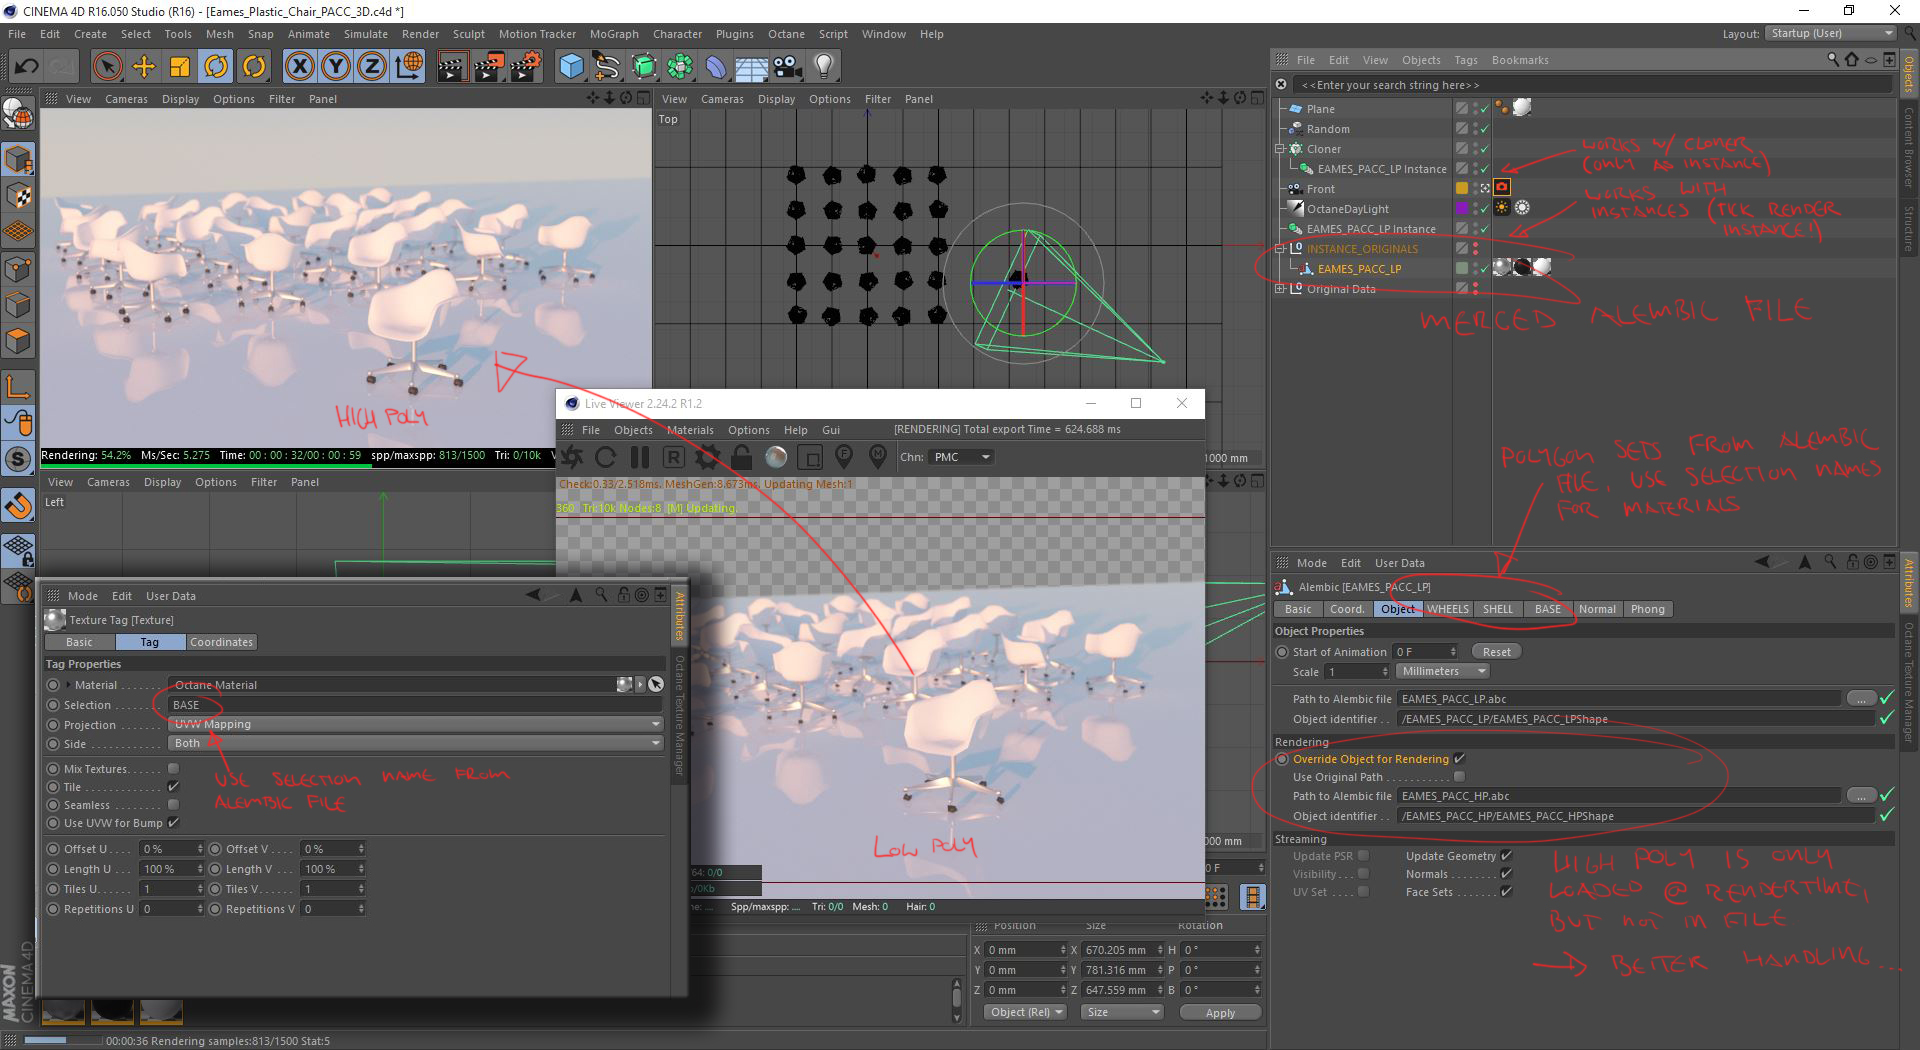Toggle the Z axis lock
Image resolution: width=1920 pixels, height=1050 pixels.
pos(372,67)
